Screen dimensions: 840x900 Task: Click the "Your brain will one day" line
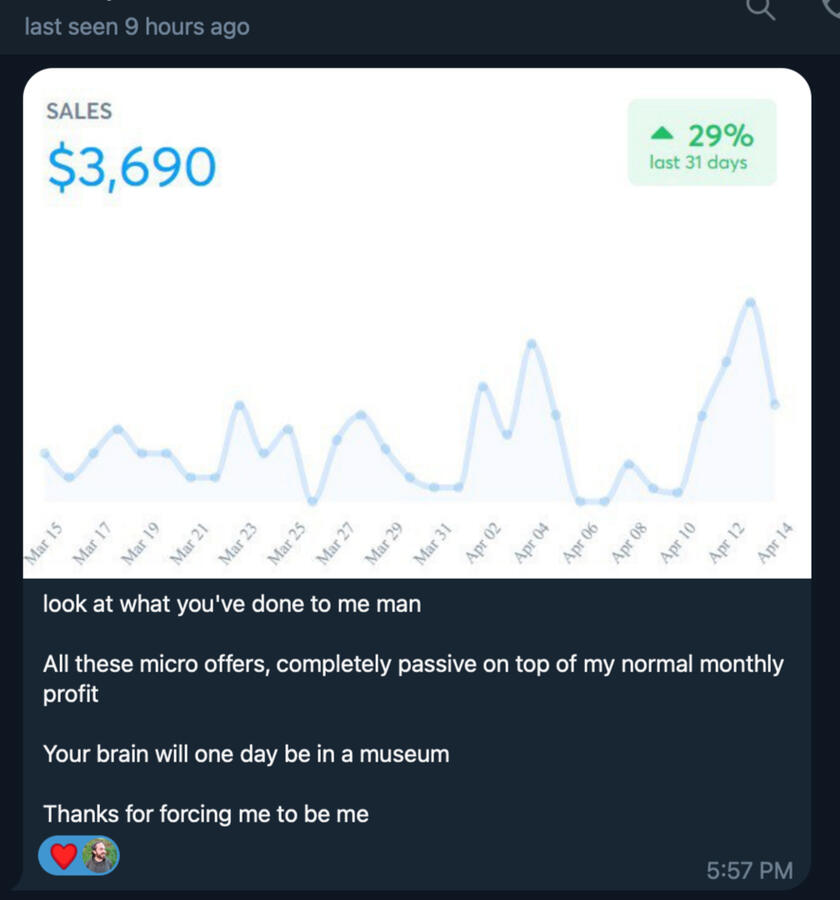click(x=246, y=754)
